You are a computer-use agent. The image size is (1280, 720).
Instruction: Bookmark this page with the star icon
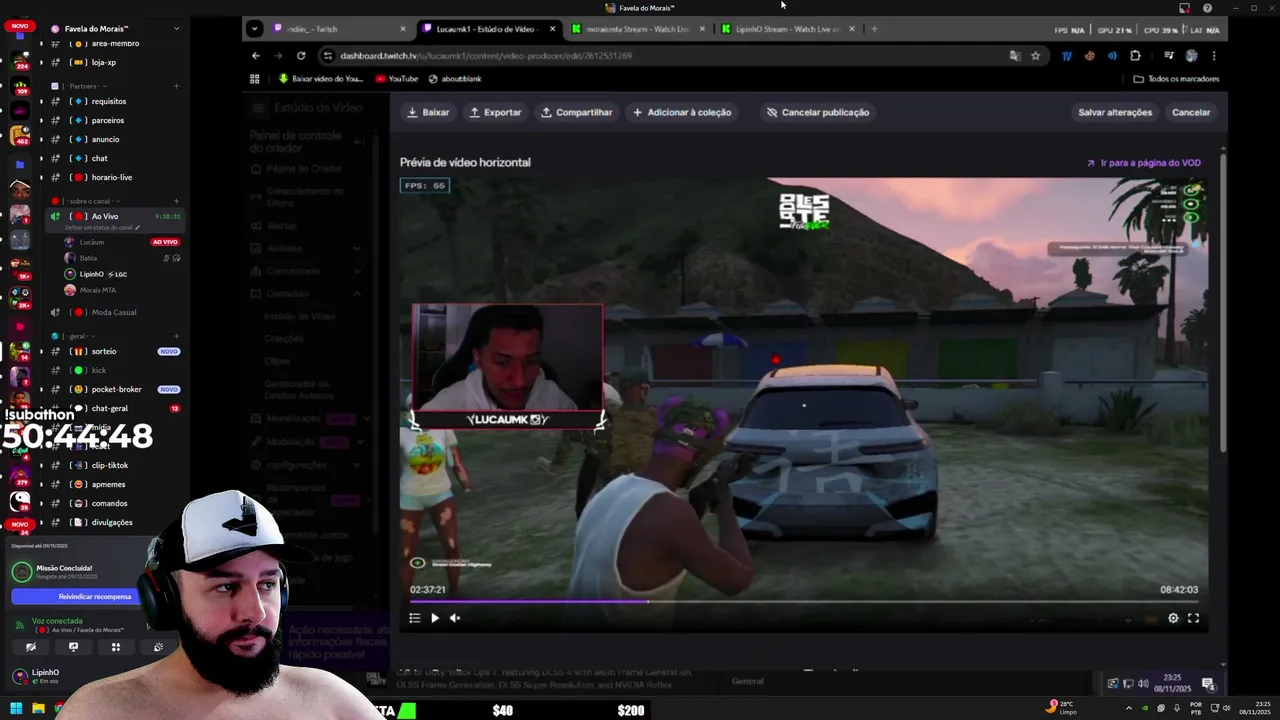tap(1036, 56)
